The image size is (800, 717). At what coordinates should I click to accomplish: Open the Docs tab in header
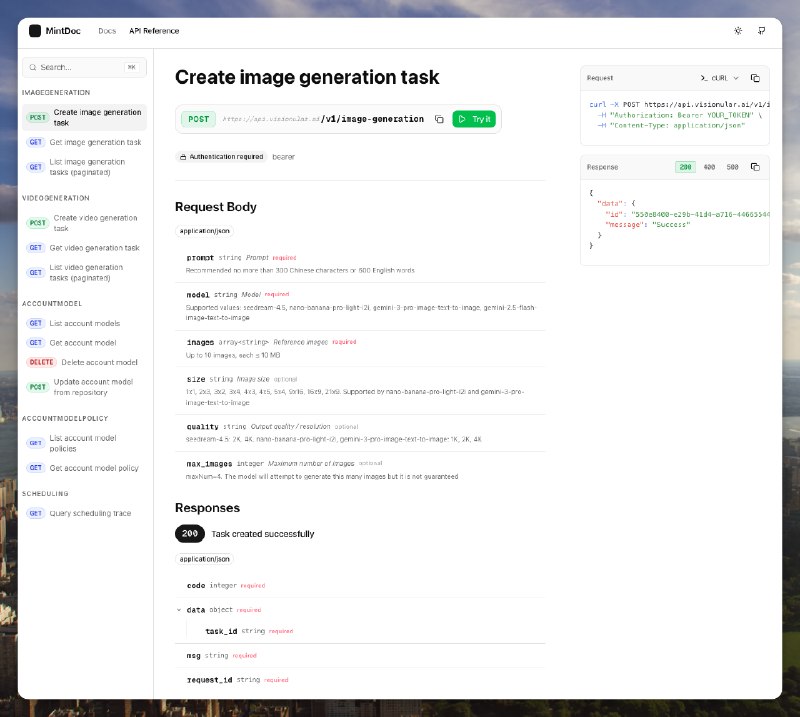107,31
